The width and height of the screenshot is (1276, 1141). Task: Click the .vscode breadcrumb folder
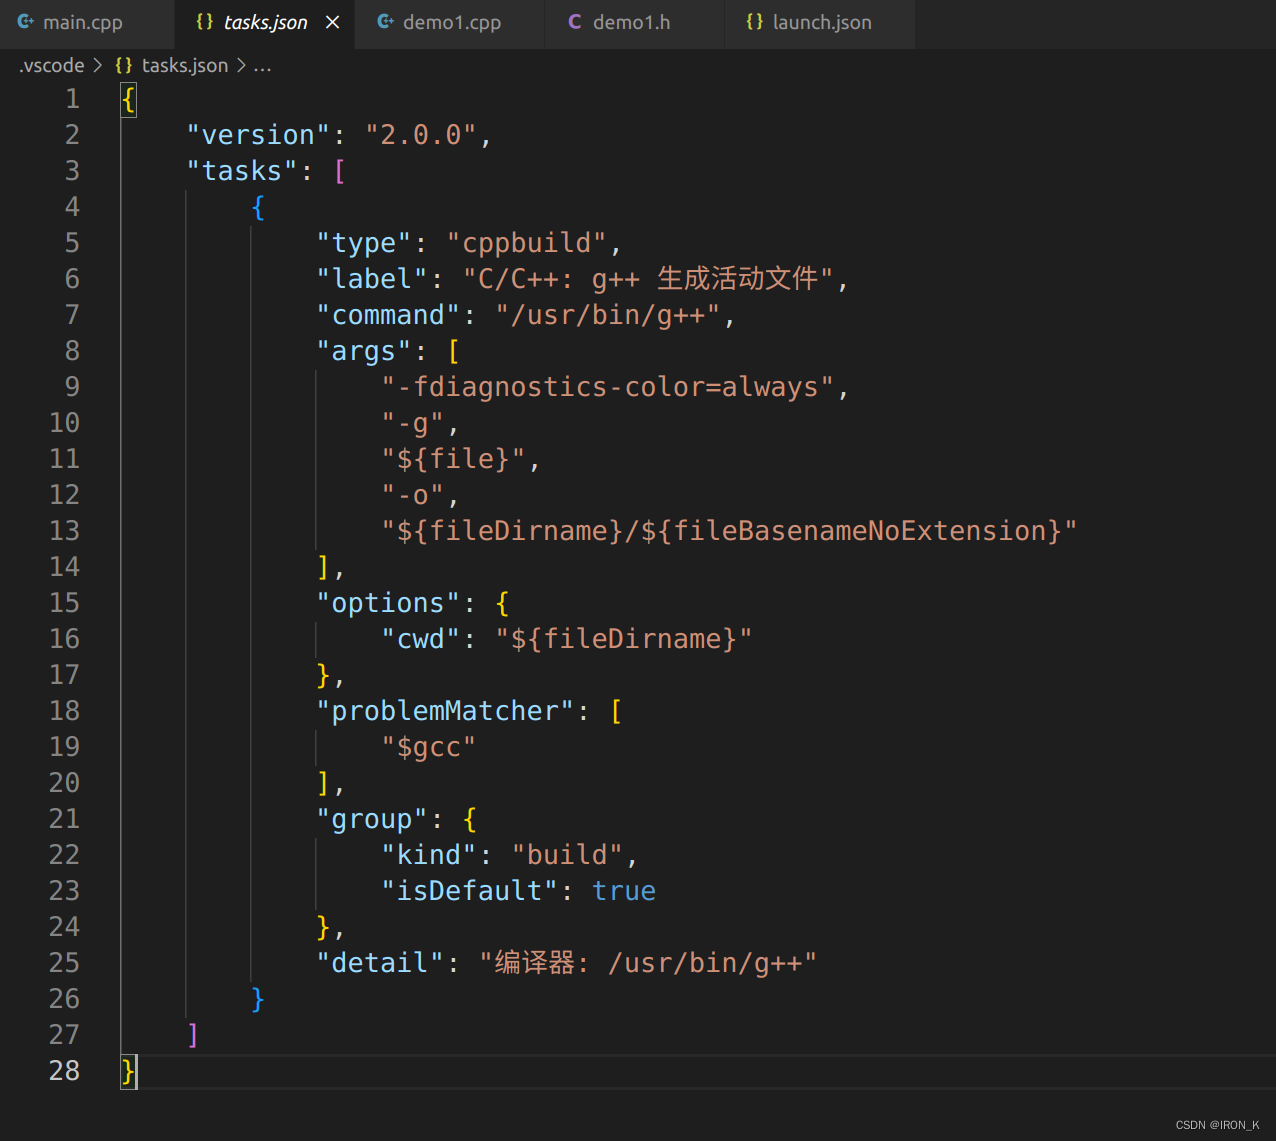click(52, 66)
